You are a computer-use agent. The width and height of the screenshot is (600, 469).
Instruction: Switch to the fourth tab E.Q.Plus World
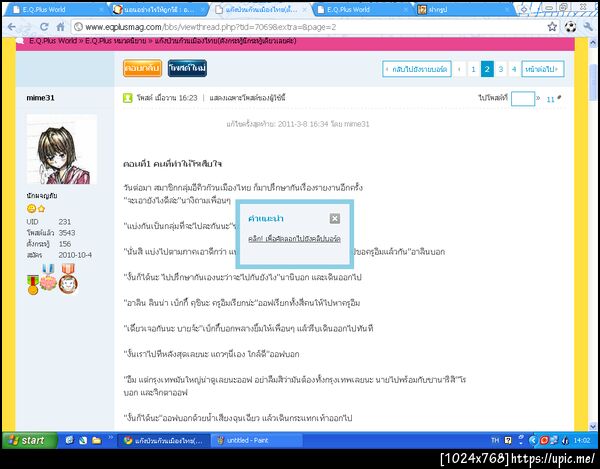362,10
